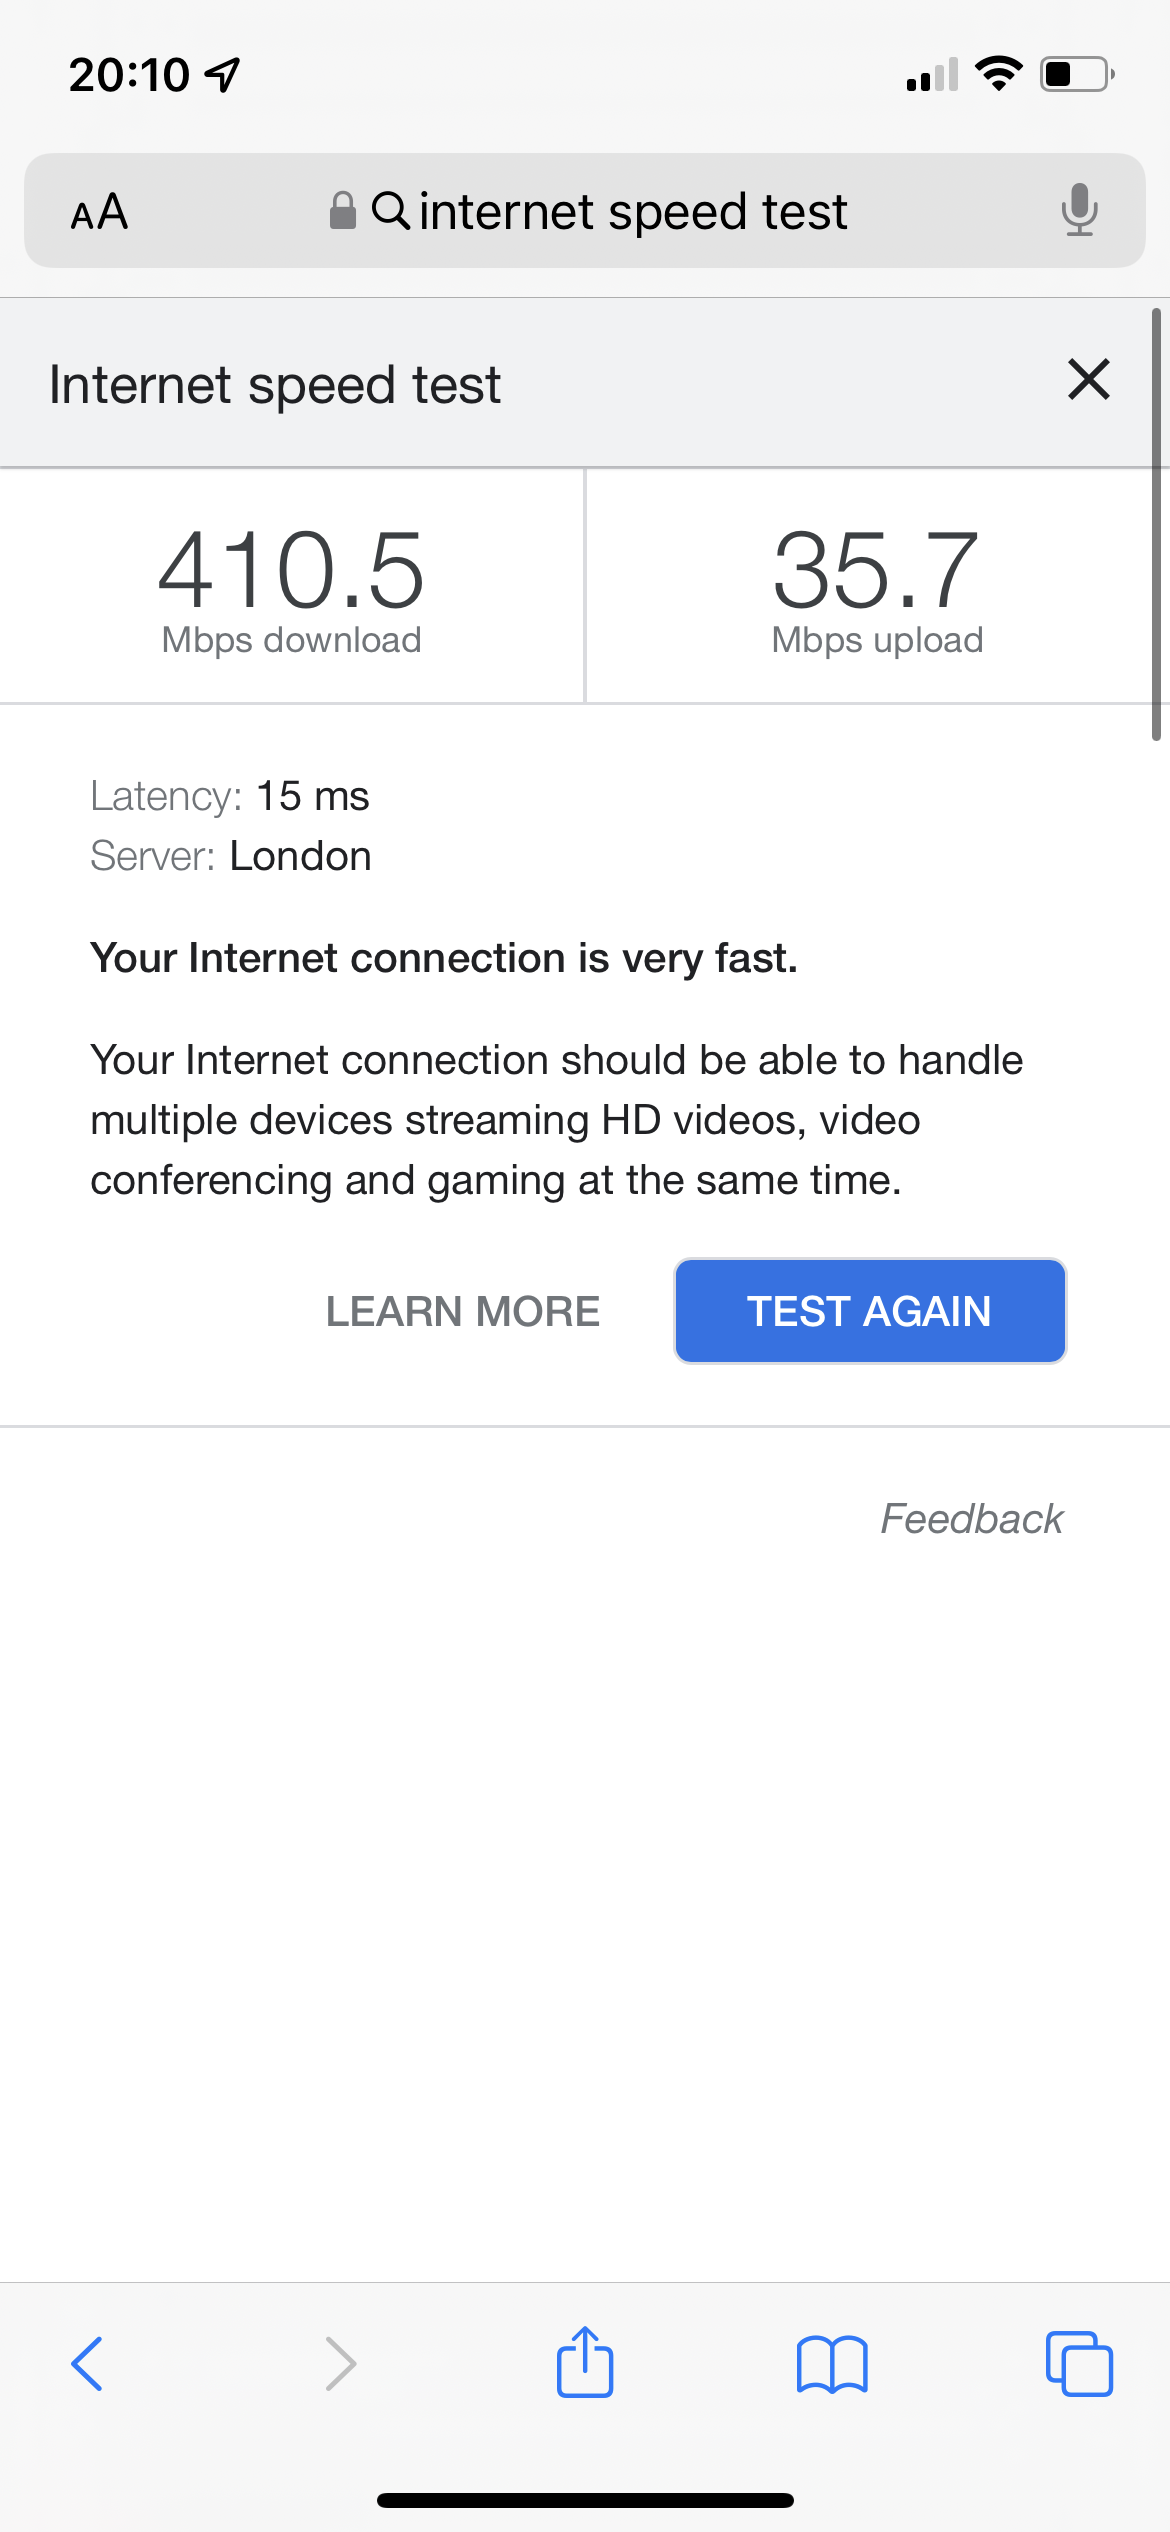This screenshot has height=2532, width=1170.
Task: Open the Share sheet icon
Action: tap(585, 2361)
